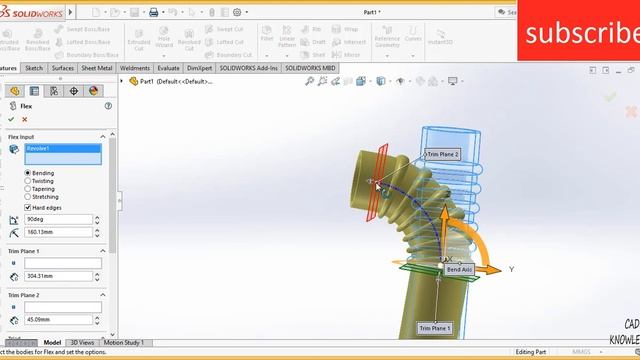Open the Reference Geometry dropdown arrow

387,56
